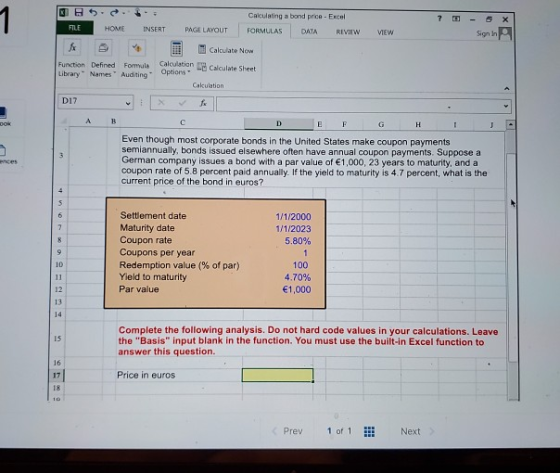Switch to the HOME tab
The width and height of the screenshot is (560, 473).
point(114,29)
